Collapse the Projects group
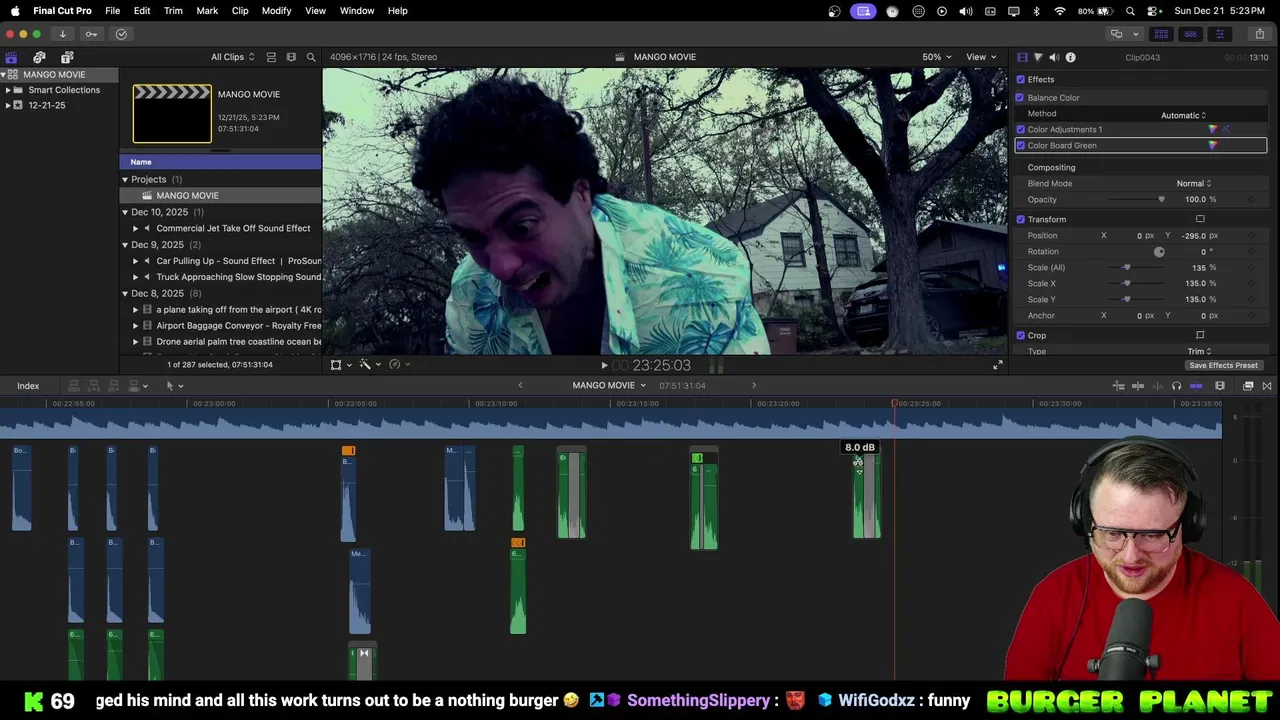Screen dimensions: 1280x720 (125, 179)
